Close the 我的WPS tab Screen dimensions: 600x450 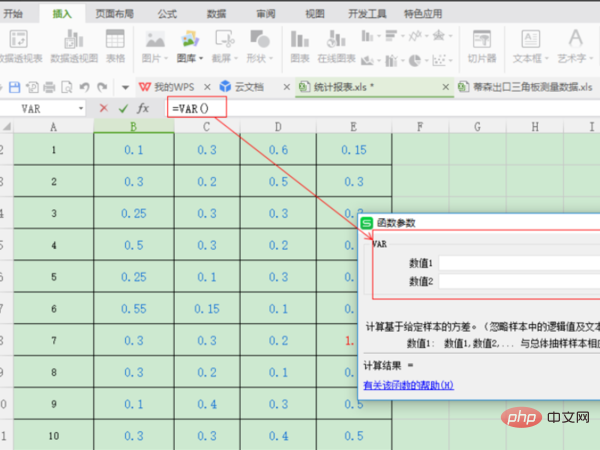[x=207, y=87]
